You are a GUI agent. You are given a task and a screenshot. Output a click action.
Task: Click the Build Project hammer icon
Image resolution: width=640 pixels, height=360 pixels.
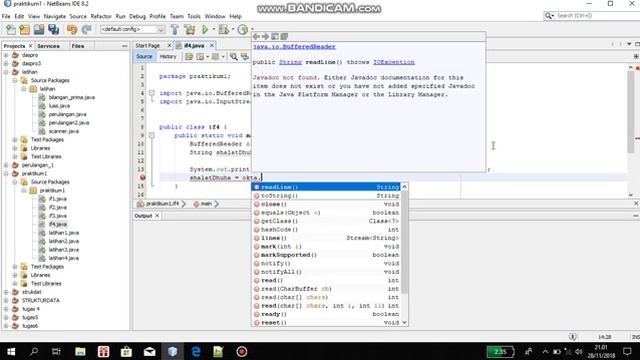[175, 29]
